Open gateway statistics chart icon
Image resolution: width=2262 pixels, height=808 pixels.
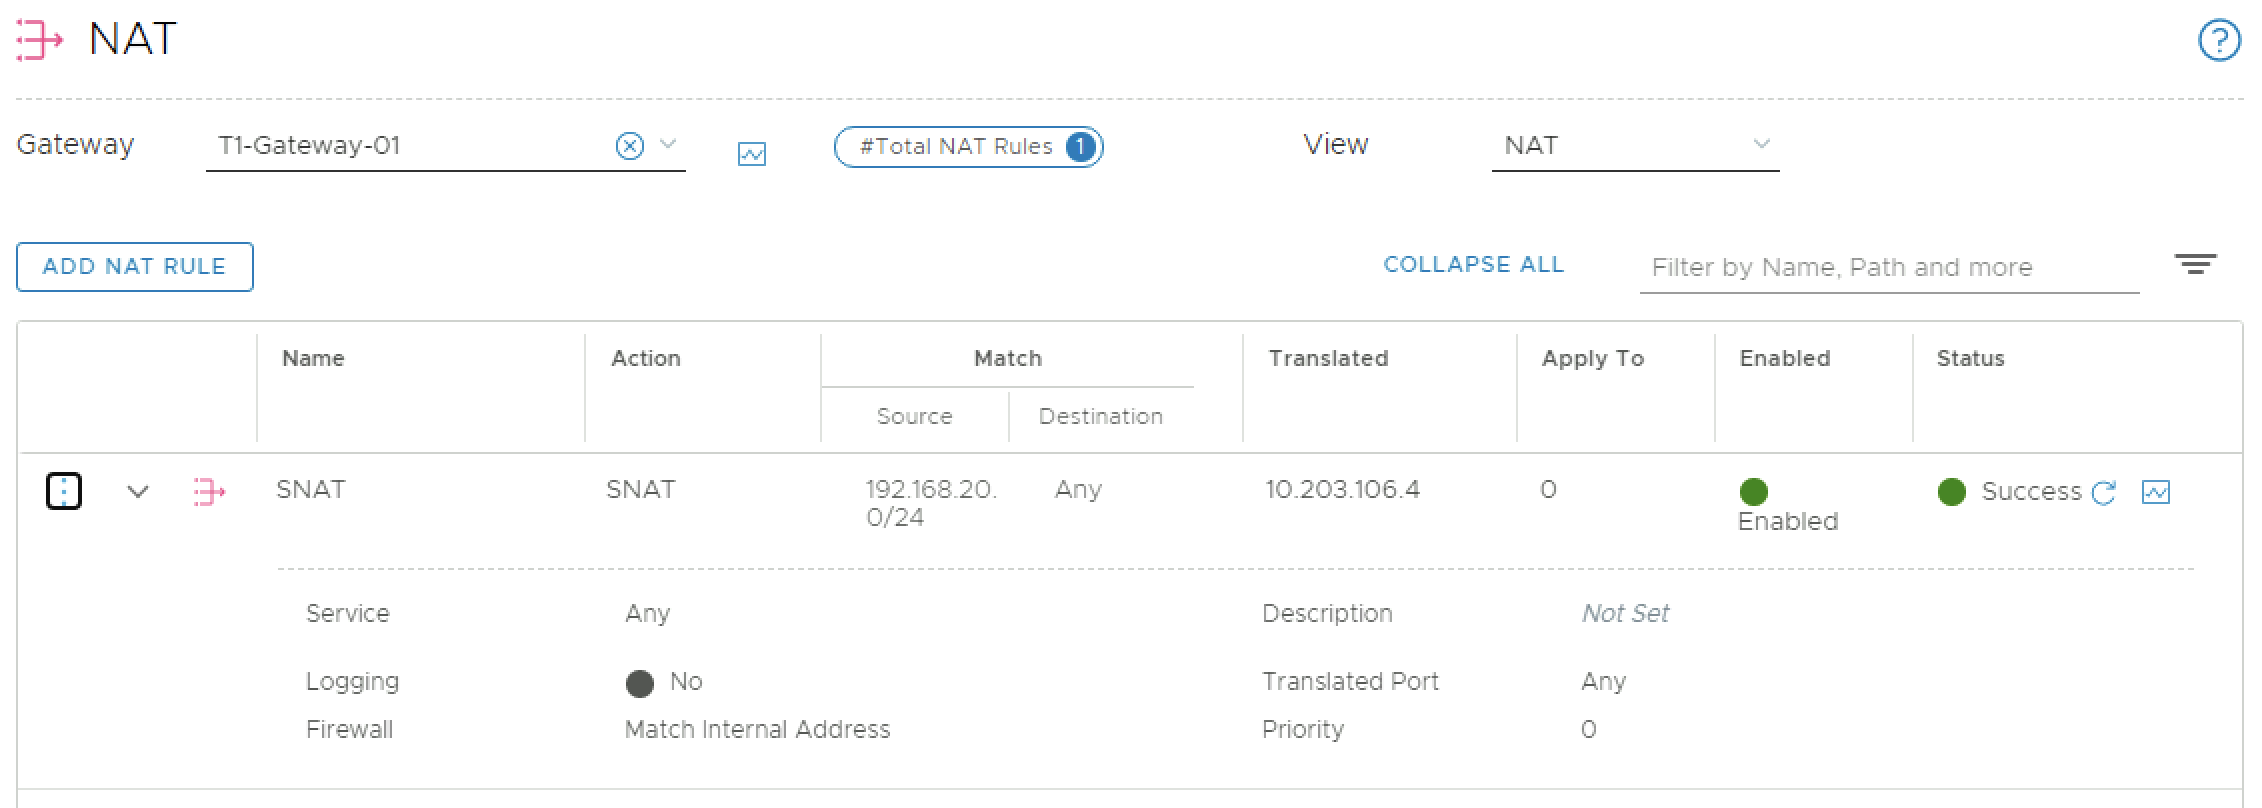point(752,154)
